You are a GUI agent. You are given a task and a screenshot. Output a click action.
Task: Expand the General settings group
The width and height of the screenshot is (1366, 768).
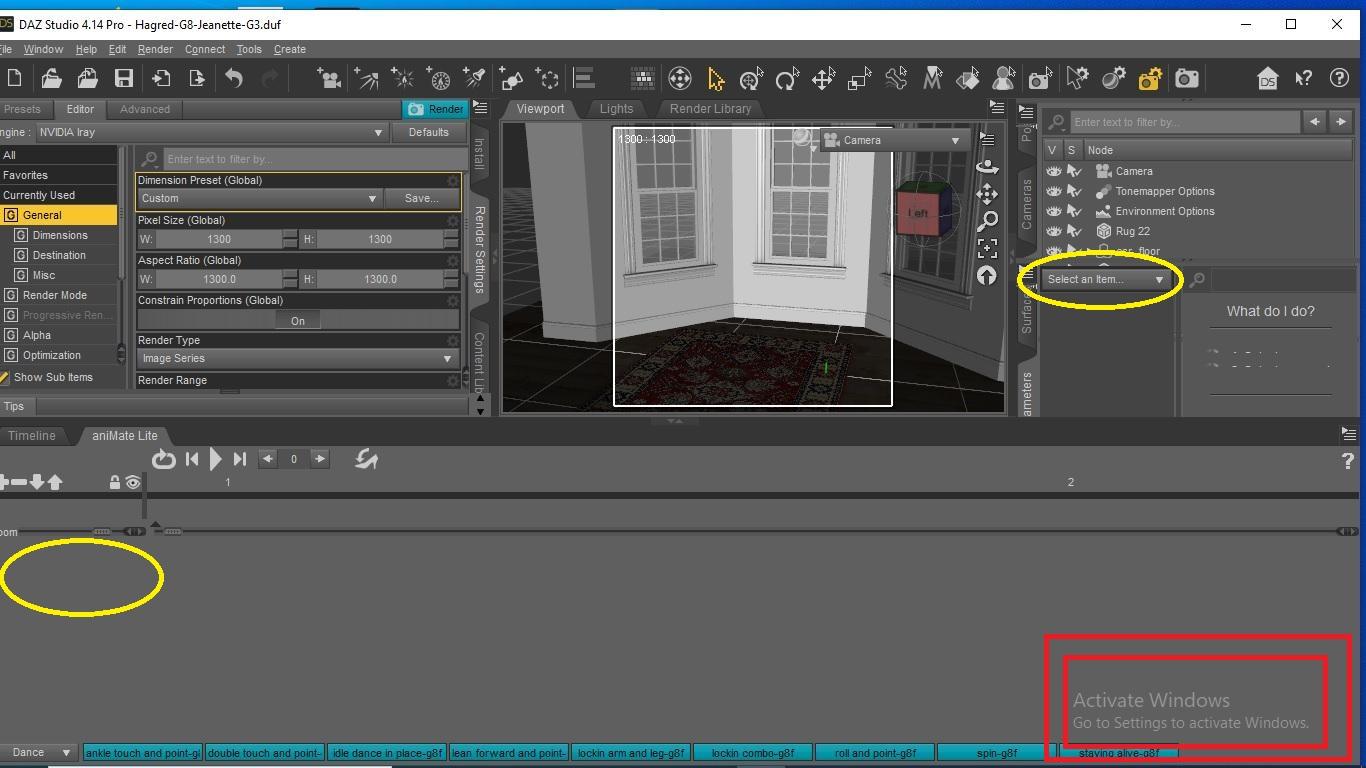click(59, 215)
